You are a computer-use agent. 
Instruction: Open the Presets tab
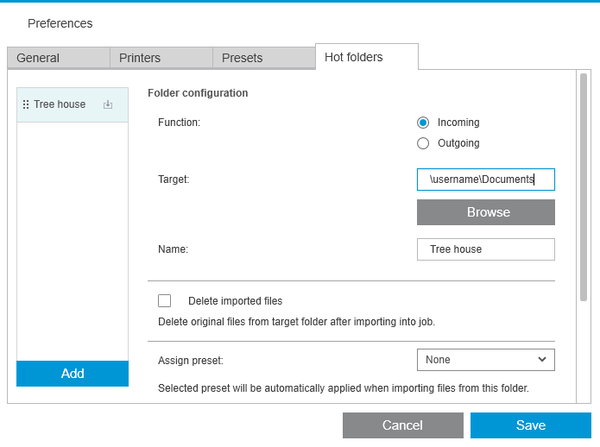(264, 58)
